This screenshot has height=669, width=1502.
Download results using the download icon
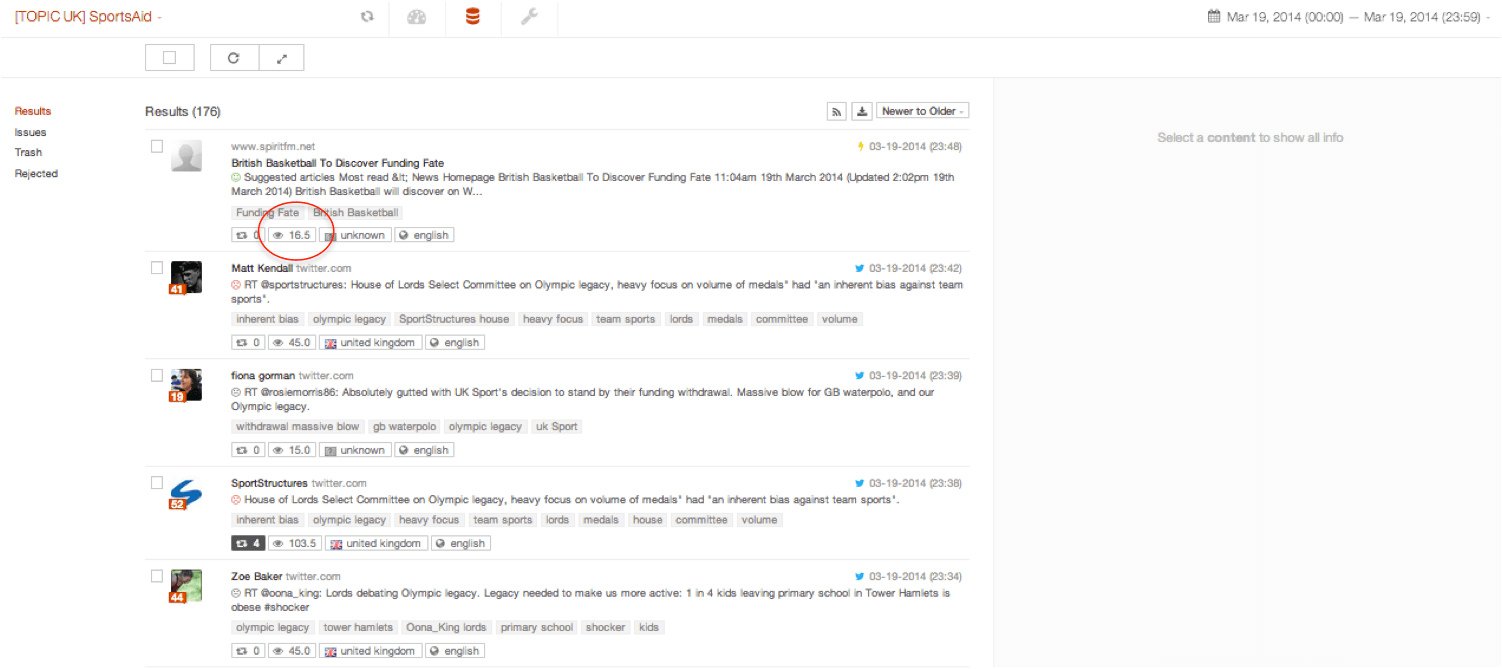(862, 111)
